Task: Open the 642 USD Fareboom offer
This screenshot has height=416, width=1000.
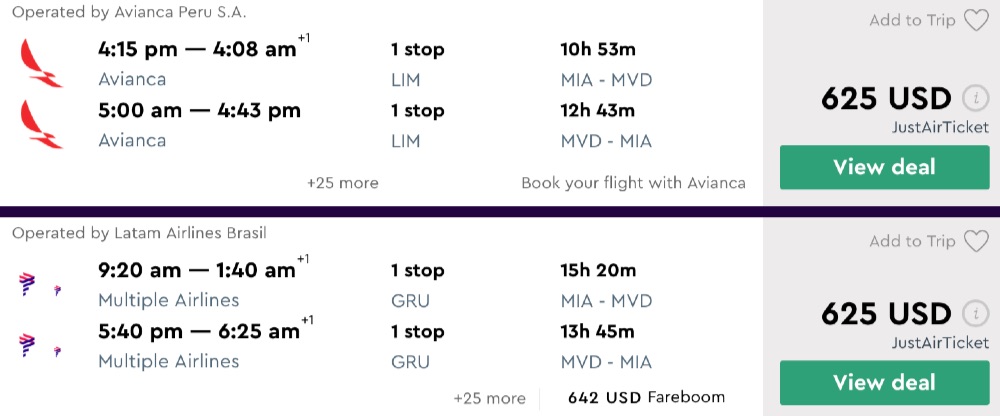Action: coord(646,398)
